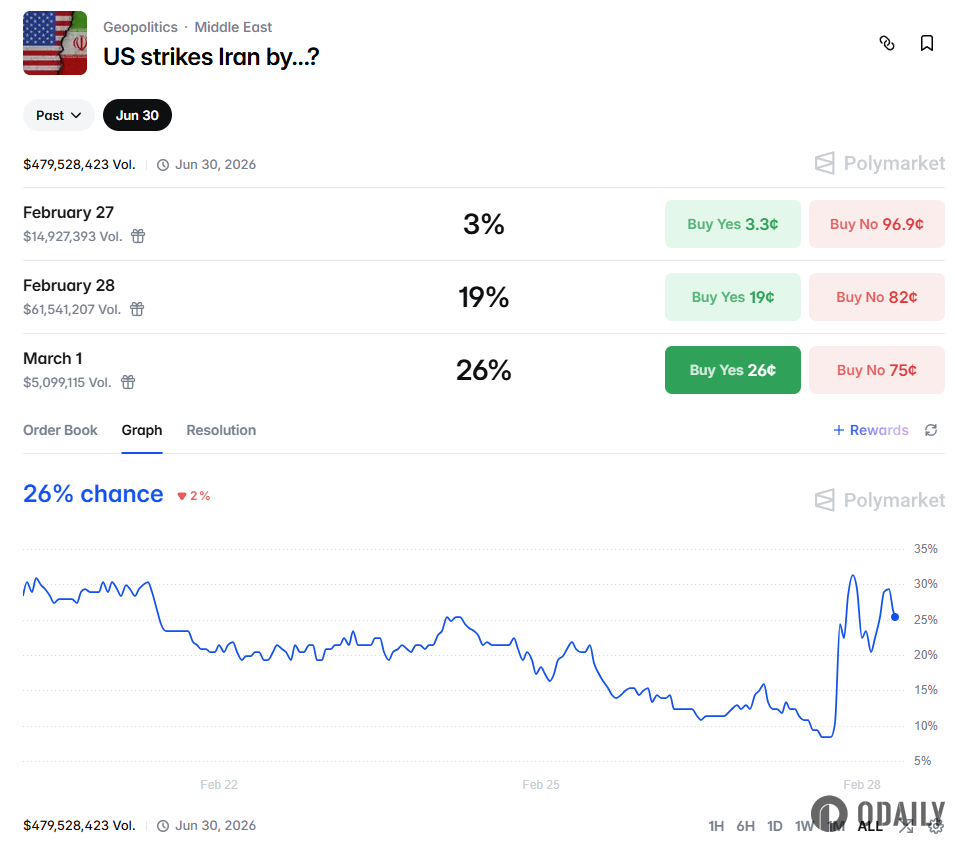
Task: Click the rewards gift icon for March 1
Action: (128, 382)
